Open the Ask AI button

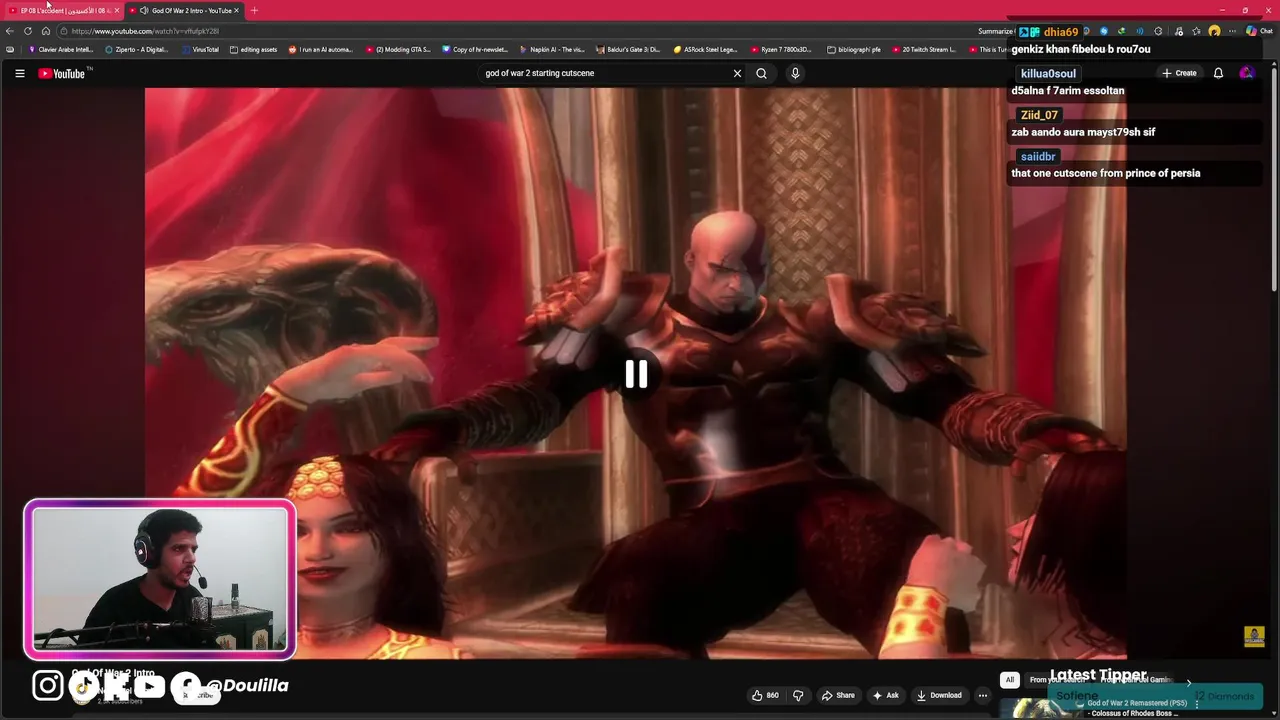886,695
